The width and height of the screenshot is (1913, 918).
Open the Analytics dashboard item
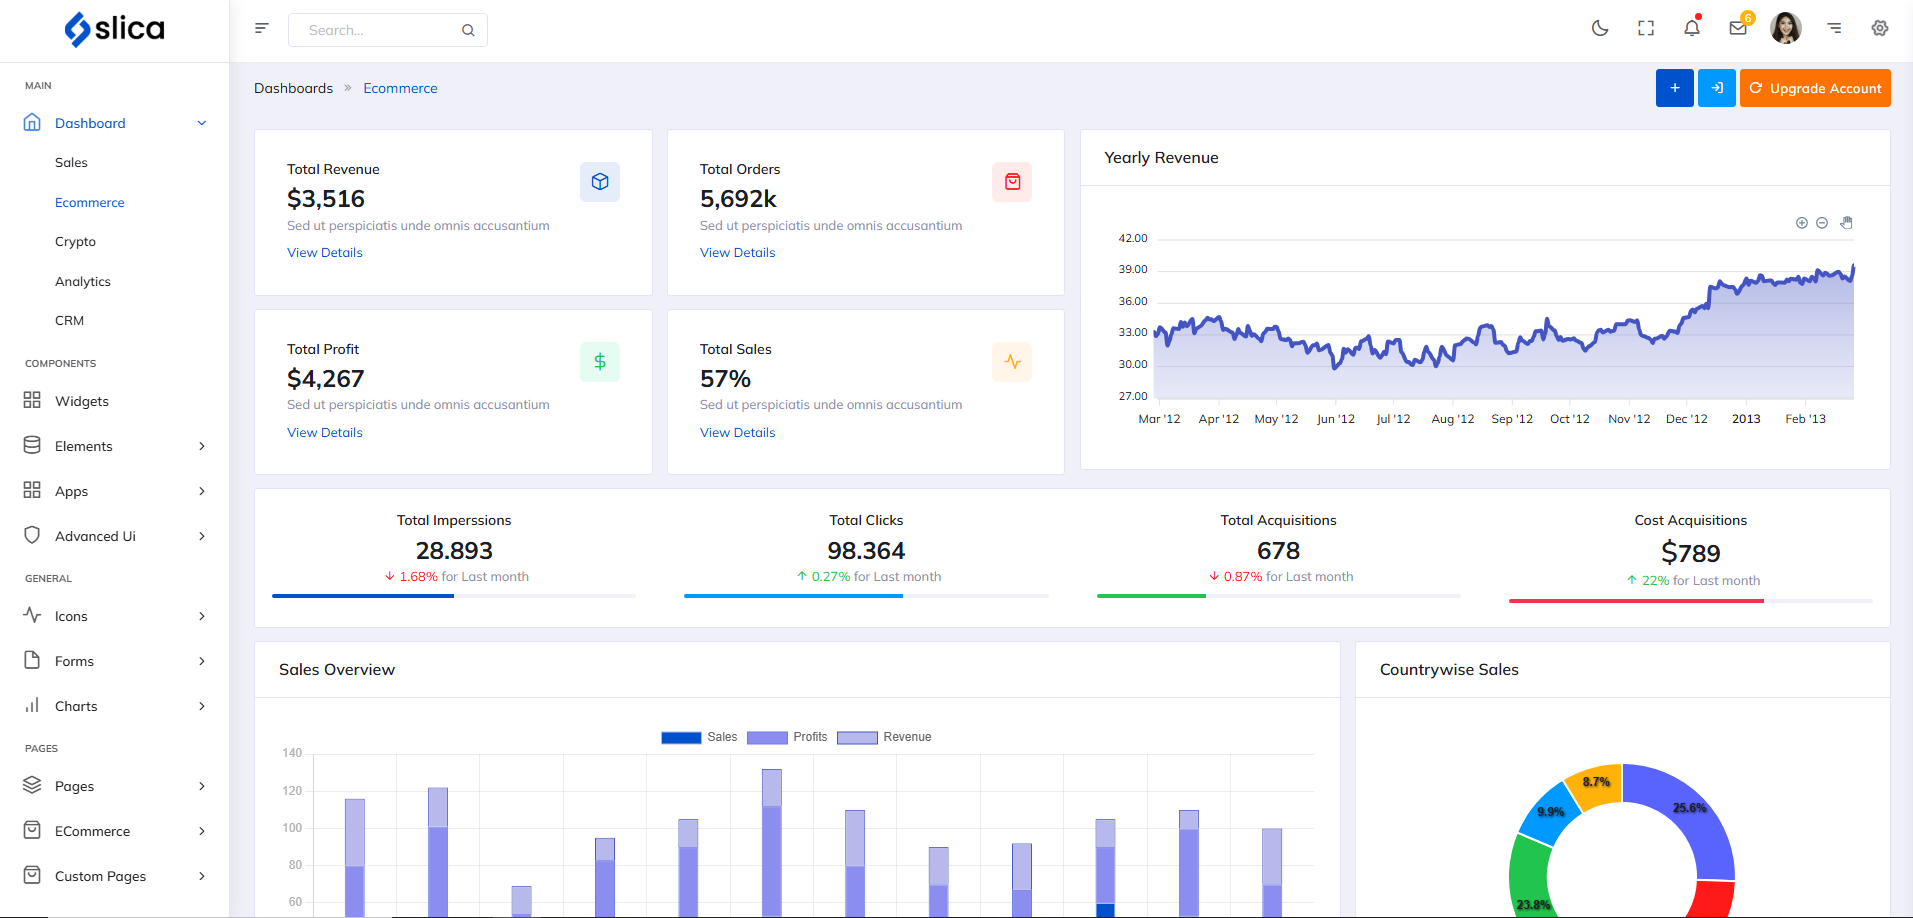pos(83,281)
